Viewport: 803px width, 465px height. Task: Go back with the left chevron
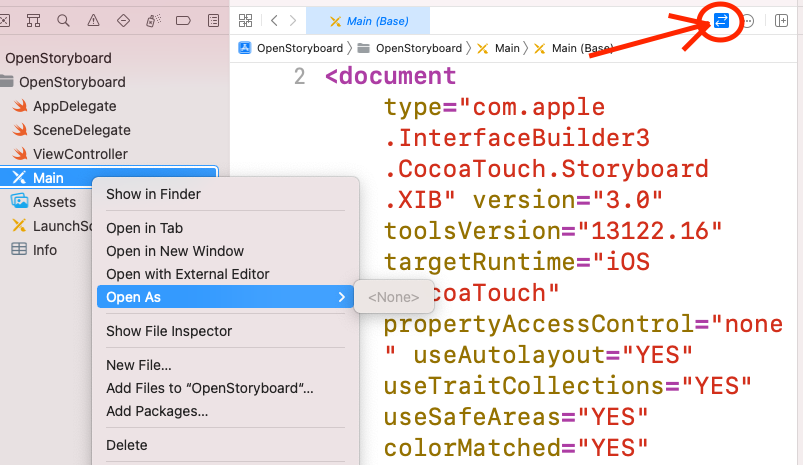click(x=274, y=20)
